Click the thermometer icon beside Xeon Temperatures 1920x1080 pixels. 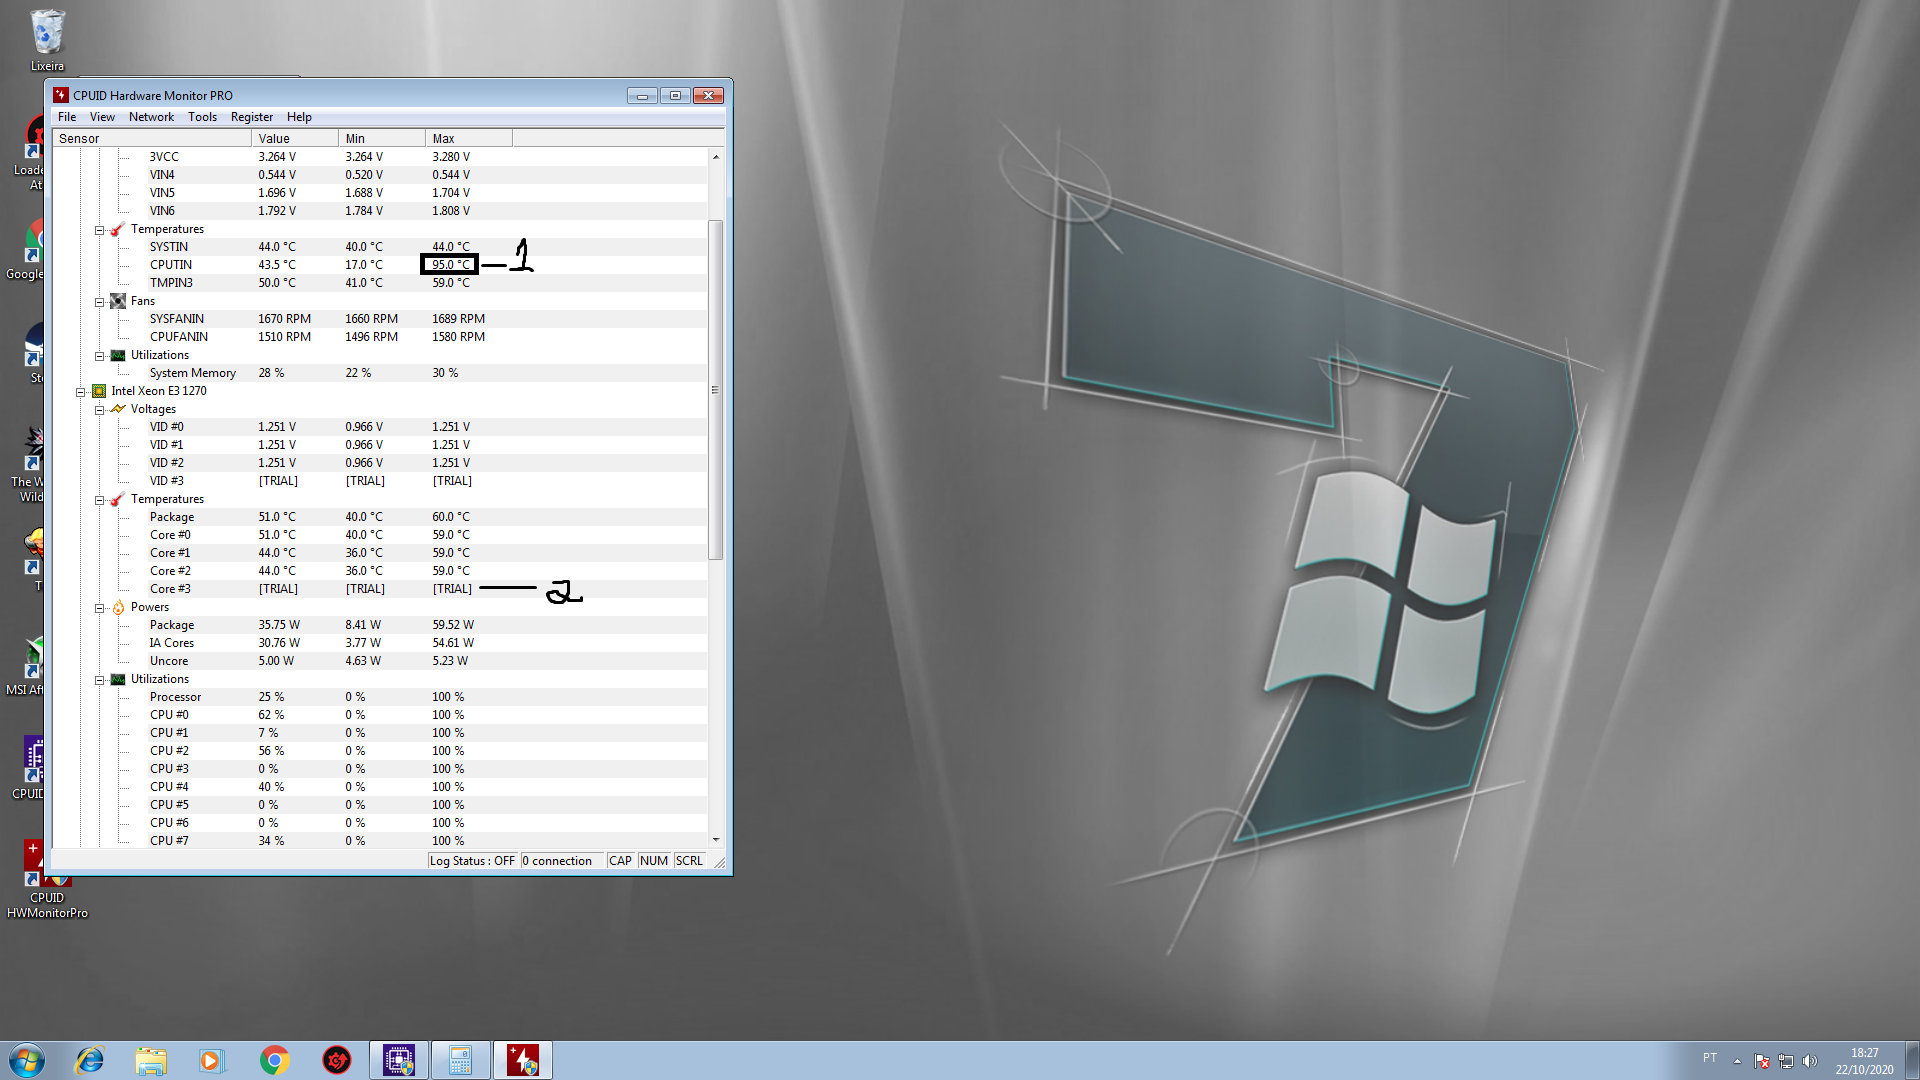118,499
